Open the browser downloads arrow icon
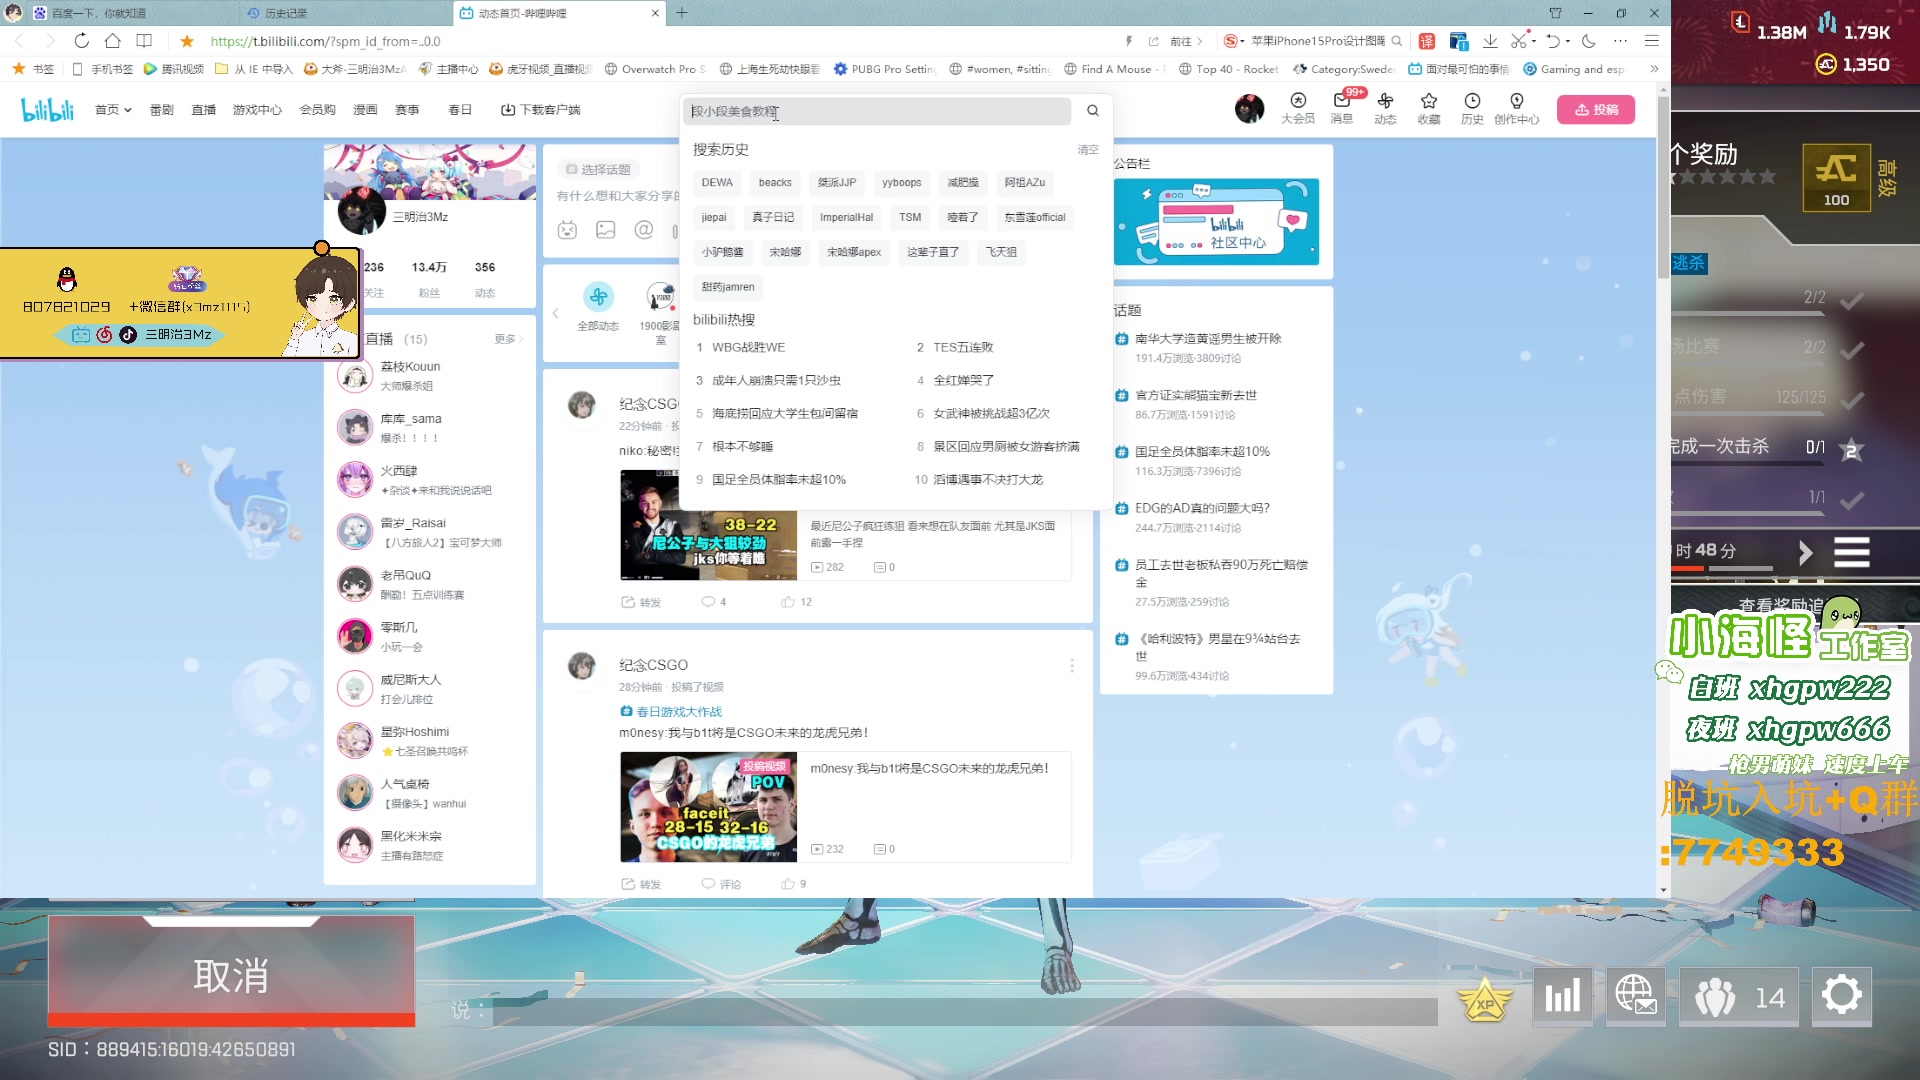Screen dimensions: 1920x1080 [x=1490, y=41]
